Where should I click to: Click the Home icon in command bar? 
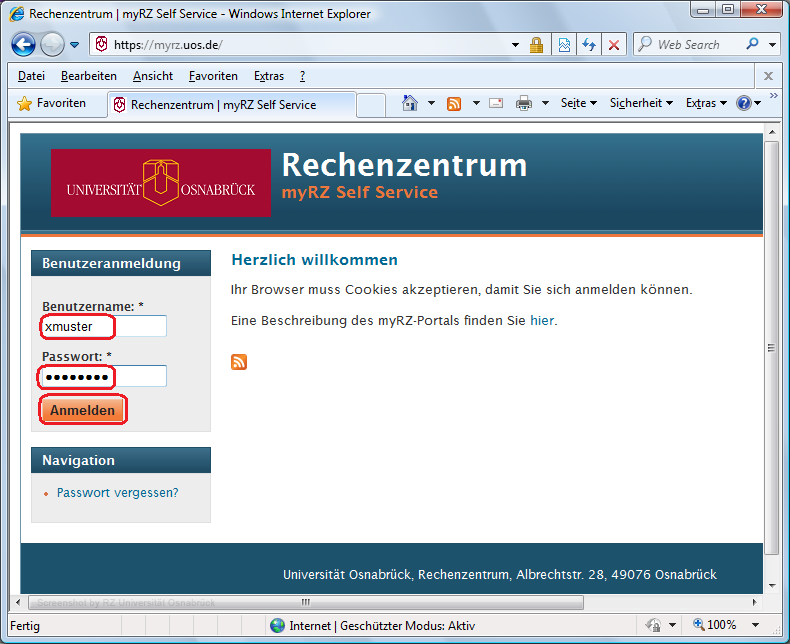409,103
